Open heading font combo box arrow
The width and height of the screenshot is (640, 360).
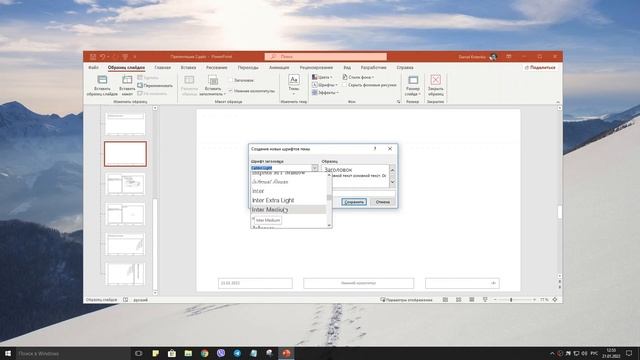tap(315, 168)
